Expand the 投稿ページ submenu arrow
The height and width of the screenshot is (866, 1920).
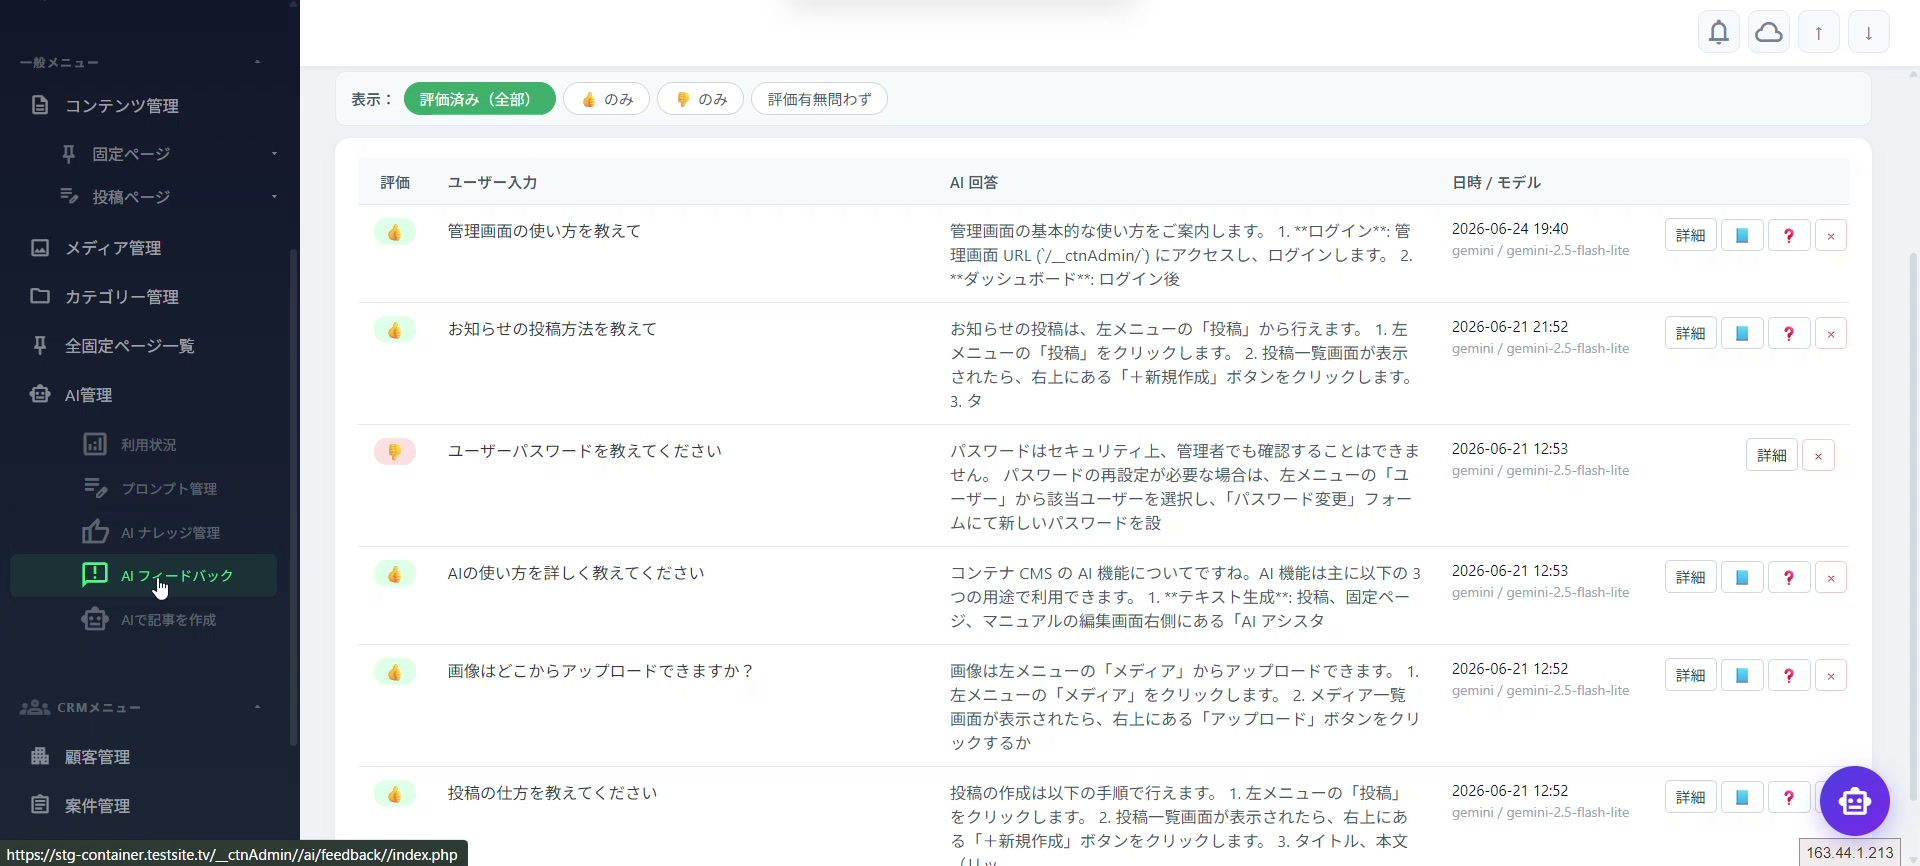point(274,197)
